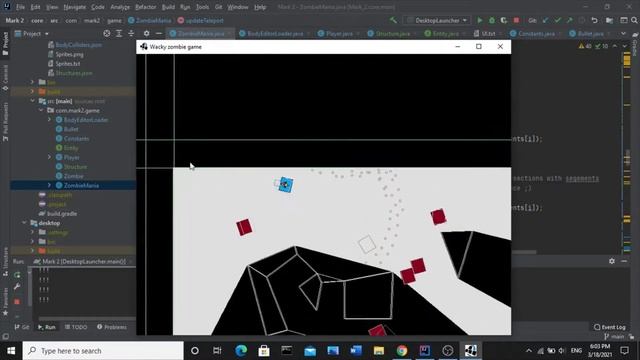Hide the Project panel with minus icon
Image resolution: width=640 pixels, height=360 pixels.
[159, 33]
